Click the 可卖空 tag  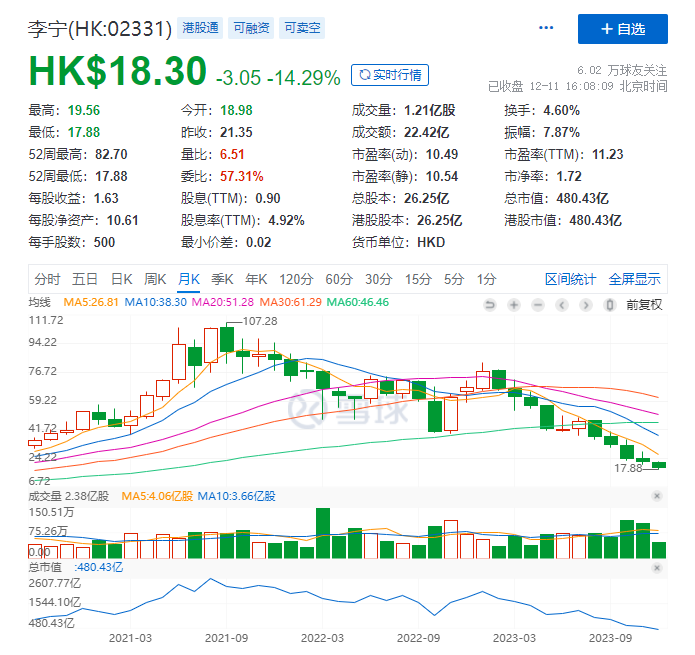coord(302,28)
